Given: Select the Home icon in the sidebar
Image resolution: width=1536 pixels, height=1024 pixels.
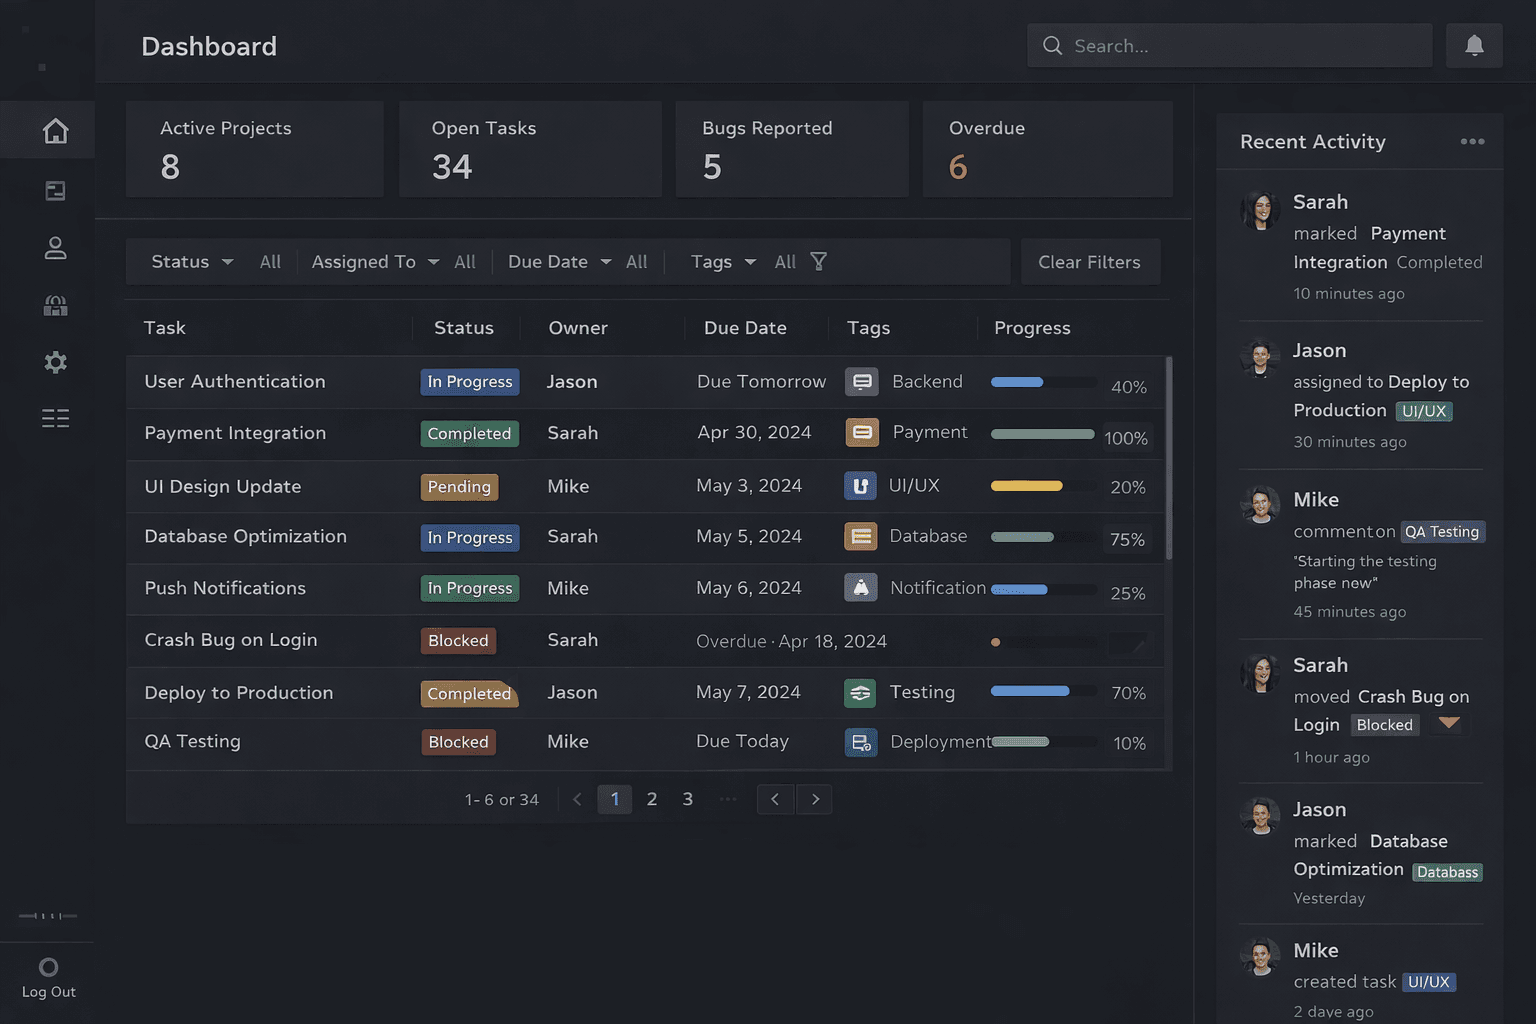Looking at the screenshot, I should pyautogui.click(x=56, y=130).
